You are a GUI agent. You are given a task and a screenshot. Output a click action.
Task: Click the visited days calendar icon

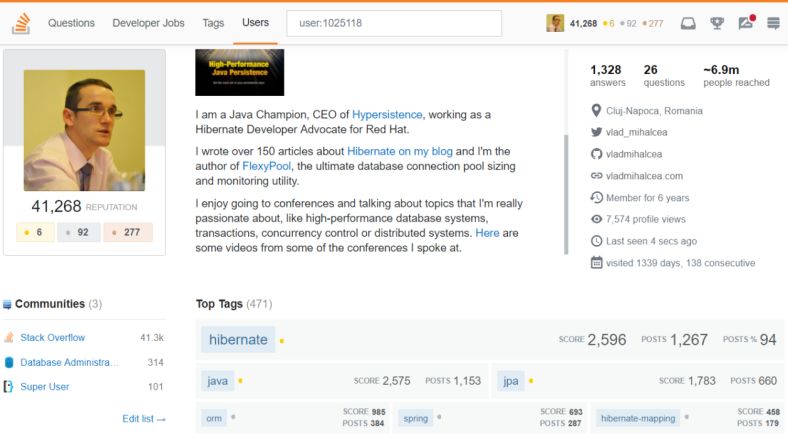(596, 263)
